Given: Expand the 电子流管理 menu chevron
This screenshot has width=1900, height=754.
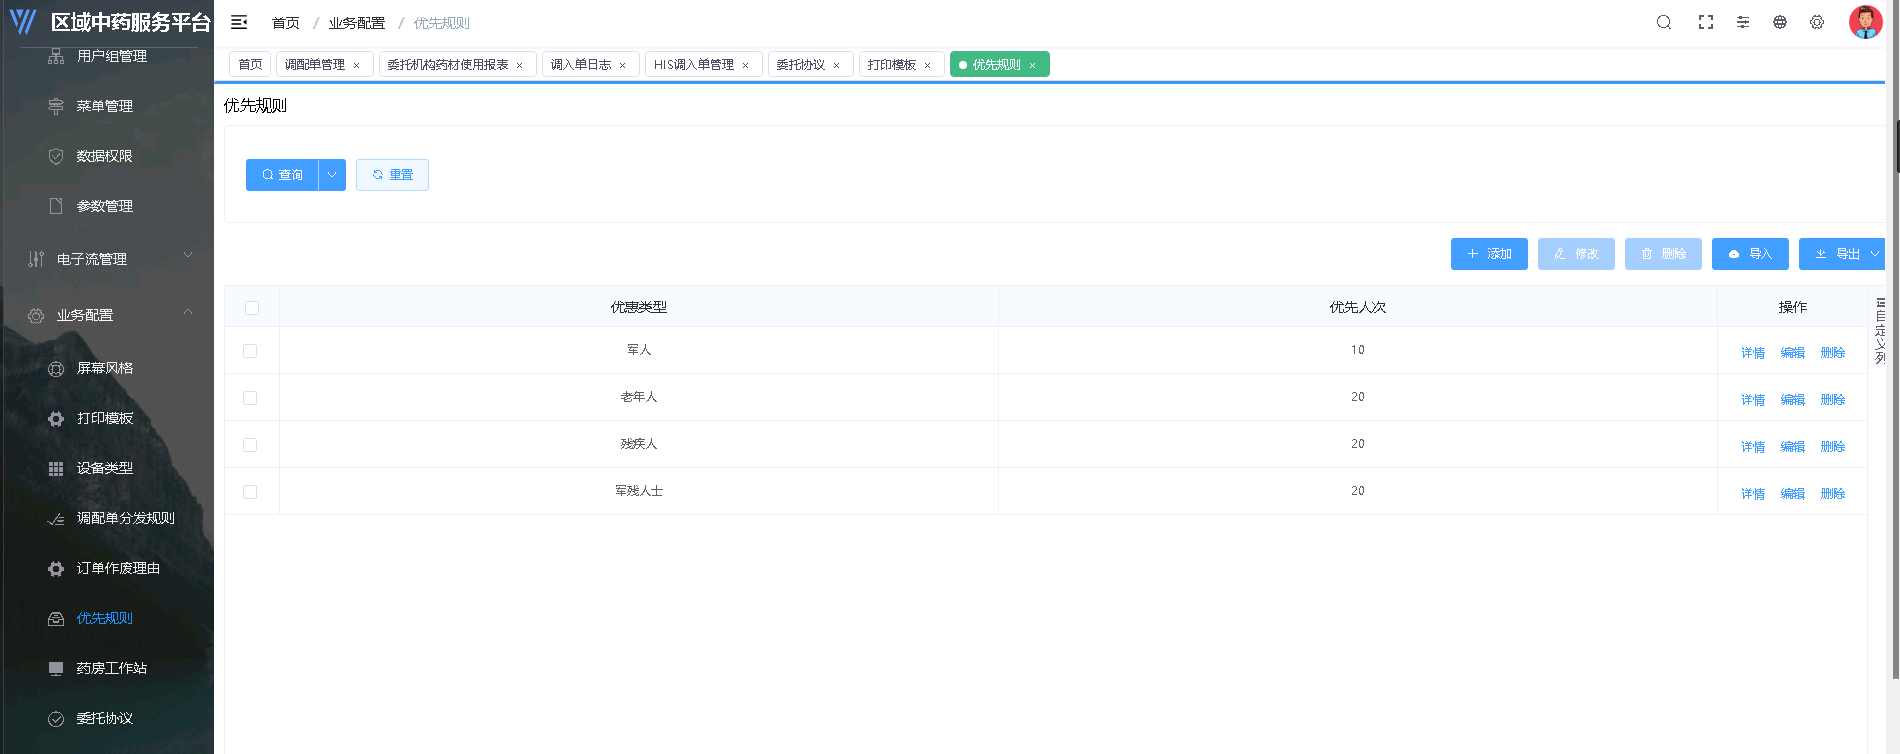Looking at the screenshot, I should click(188, 256).
